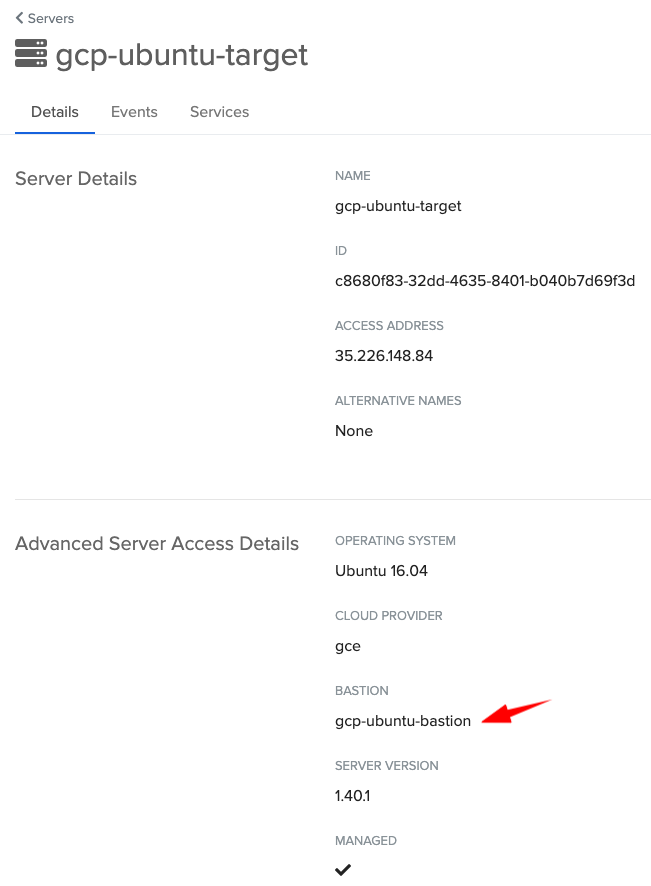
Task: Click the server stack icon beside the title
Action: (x=31, y=54)
